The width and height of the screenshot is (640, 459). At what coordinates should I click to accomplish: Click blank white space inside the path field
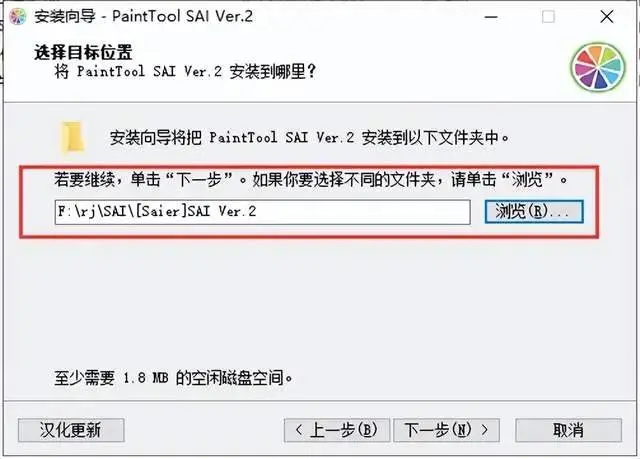[363, 212]
